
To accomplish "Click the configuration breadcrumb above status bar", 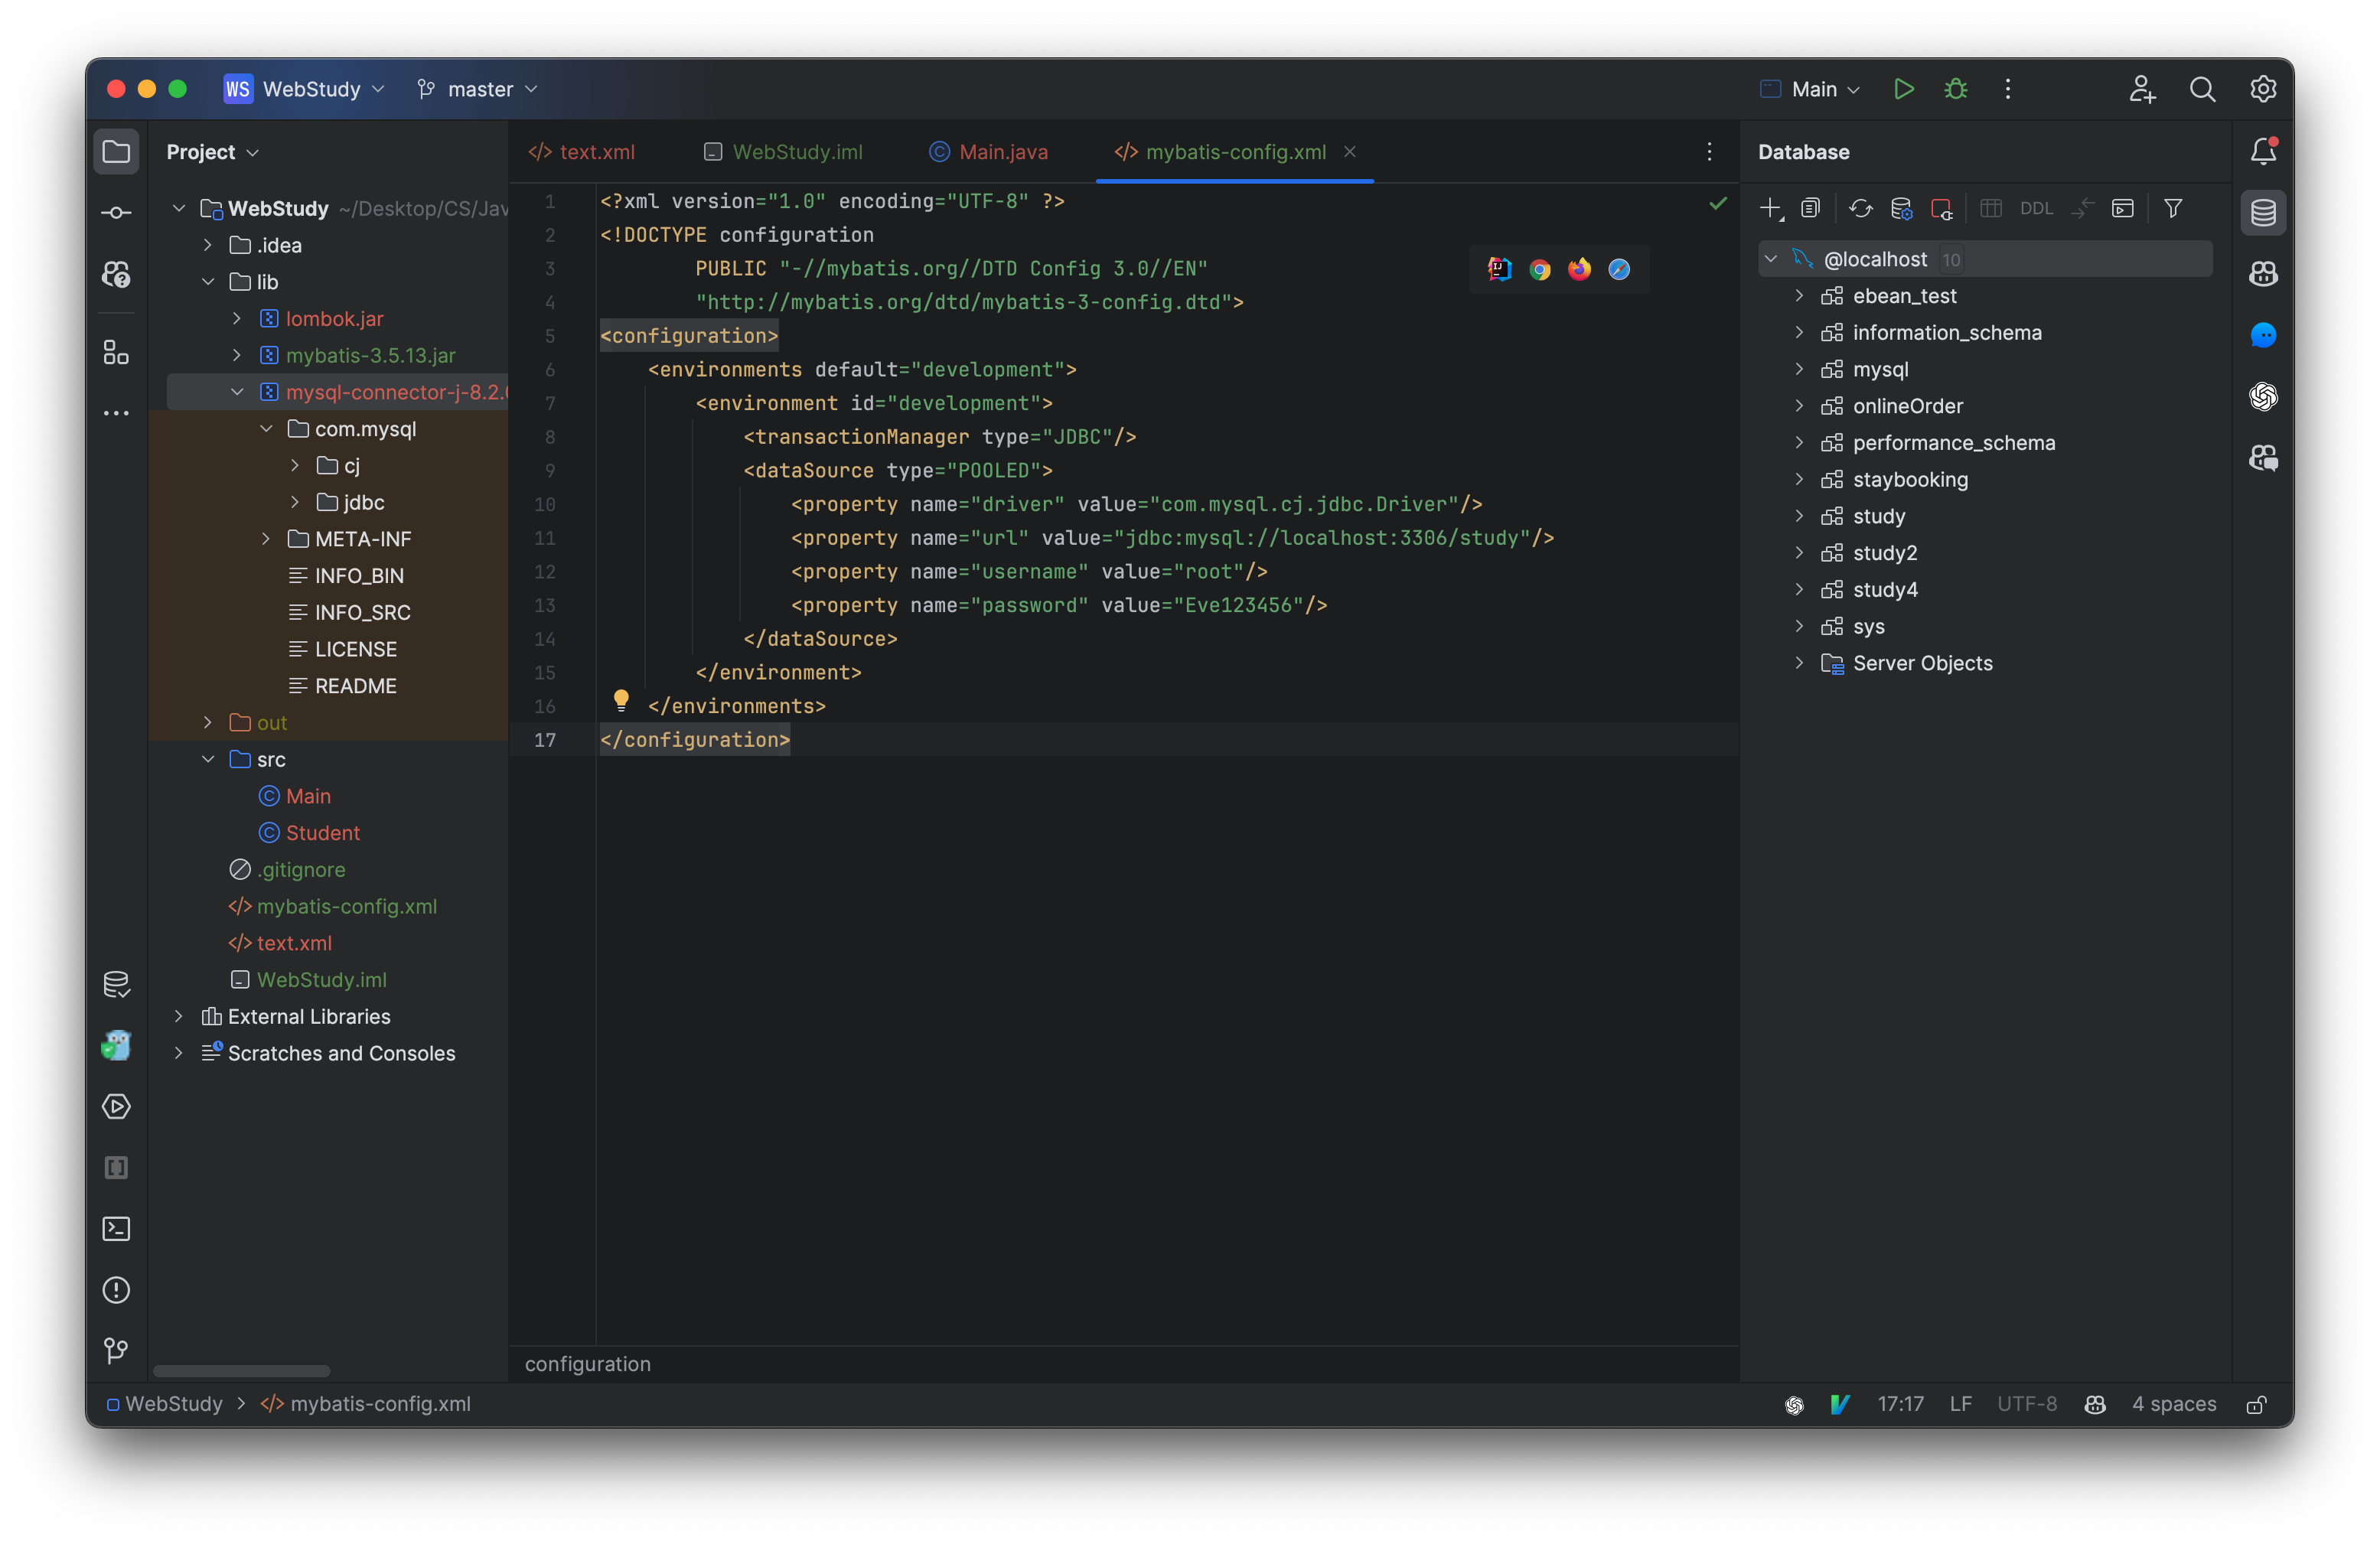I will coord(588,1364).
